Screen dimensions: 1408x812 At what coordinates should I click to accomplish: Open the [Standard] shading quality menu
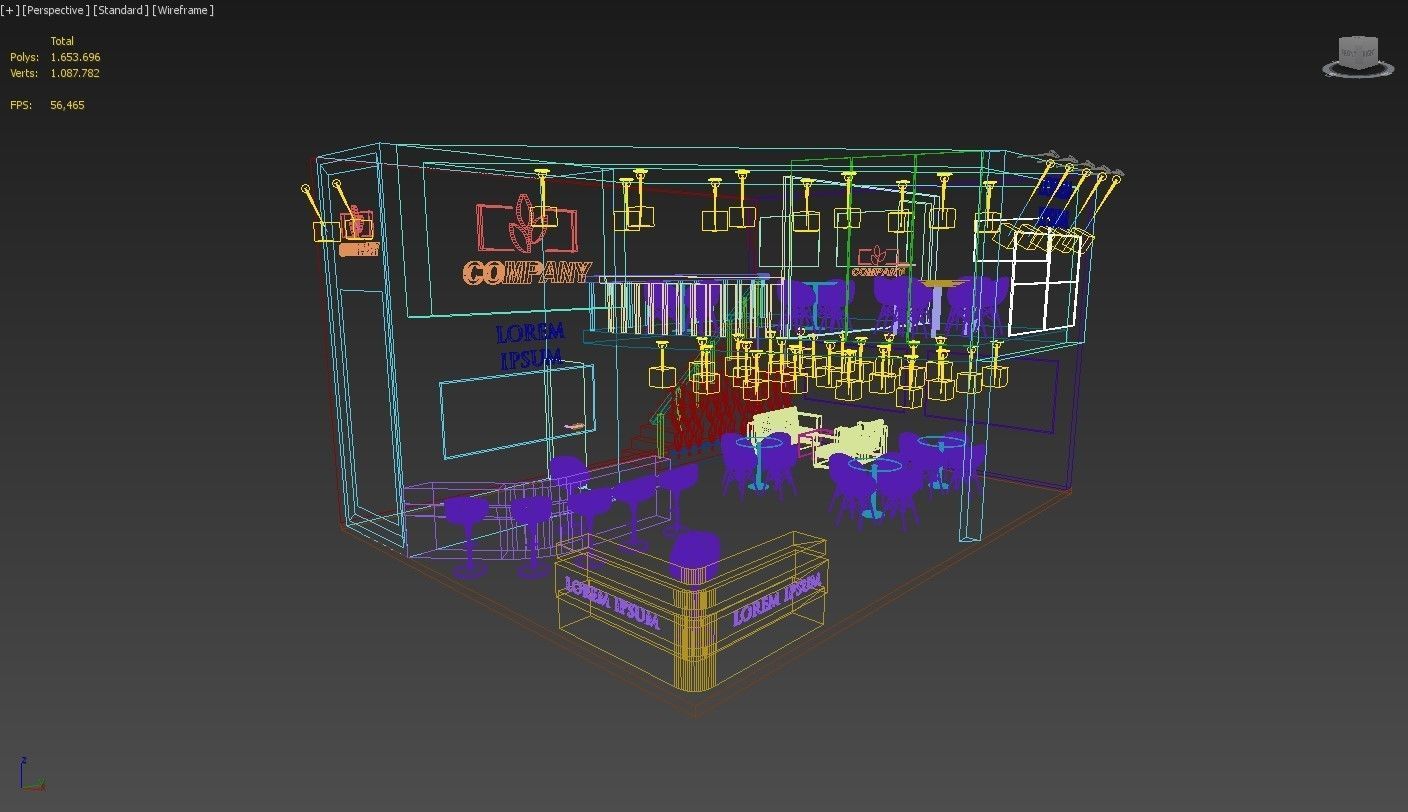121,10
